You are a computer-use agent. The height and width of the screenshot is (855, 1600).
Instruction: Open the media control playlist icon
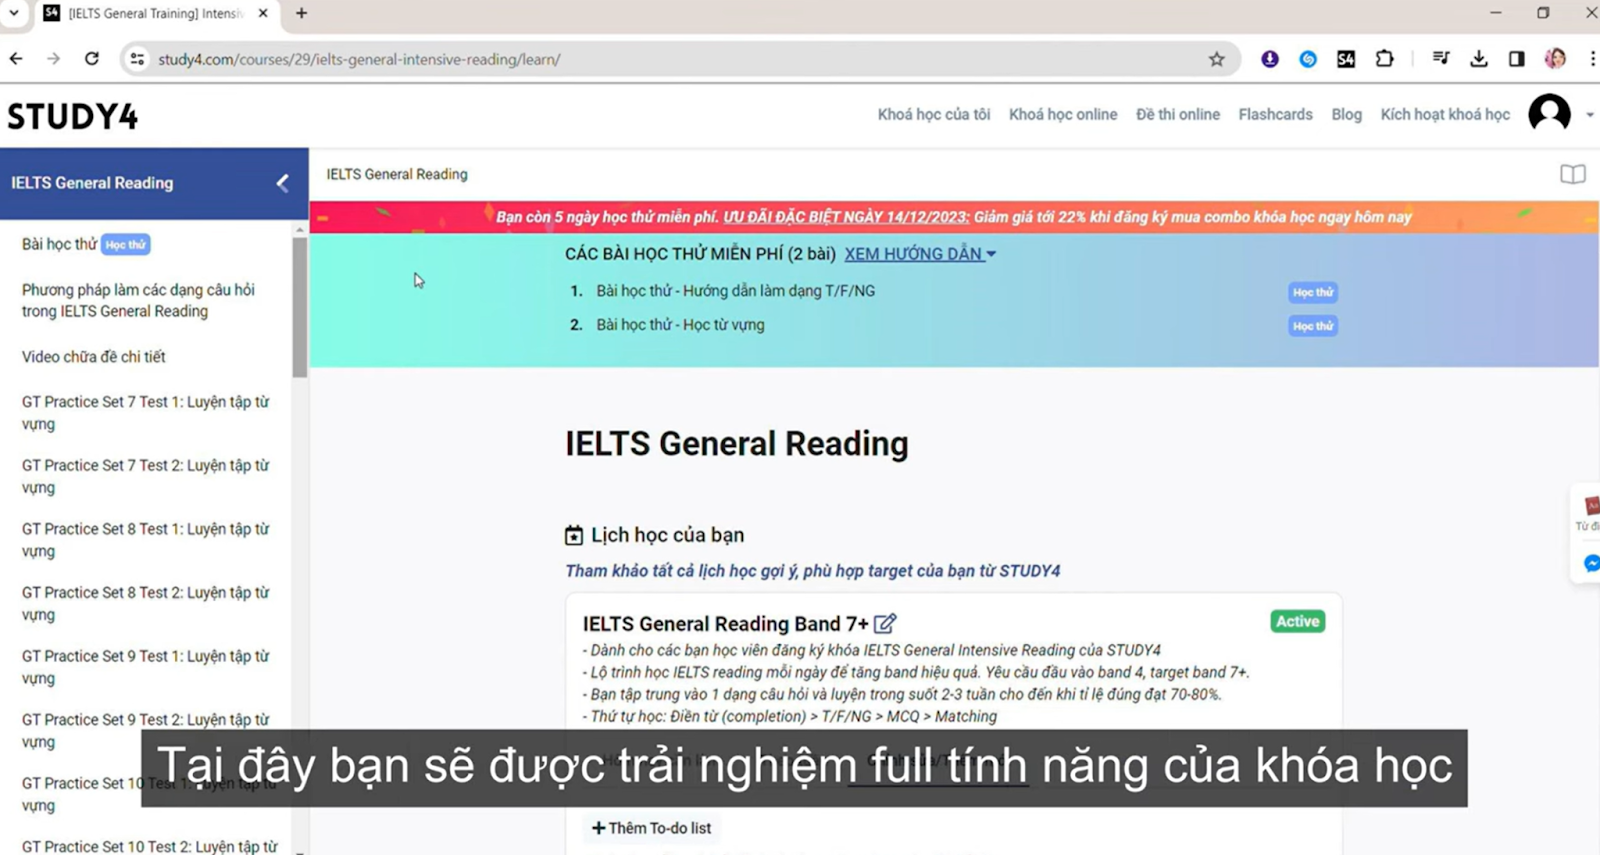1440,59
